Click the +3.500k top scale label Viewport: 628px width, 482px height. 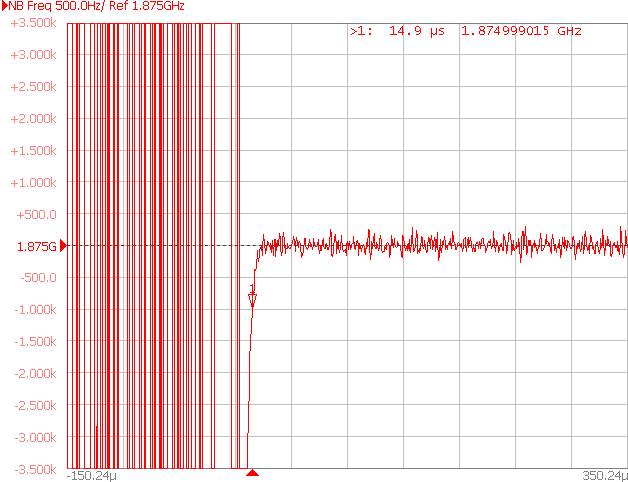33,23
